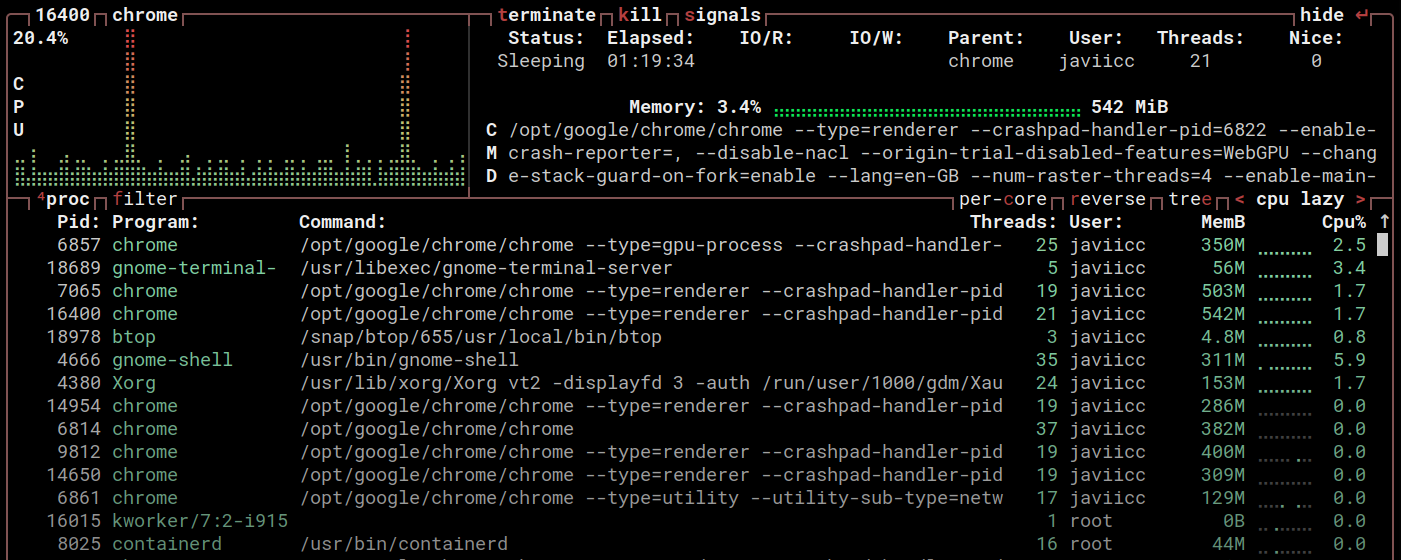This screenshot has width=1401, height=560.
Task: Hide the process detail panel
Action: (x=1333, y=15)
